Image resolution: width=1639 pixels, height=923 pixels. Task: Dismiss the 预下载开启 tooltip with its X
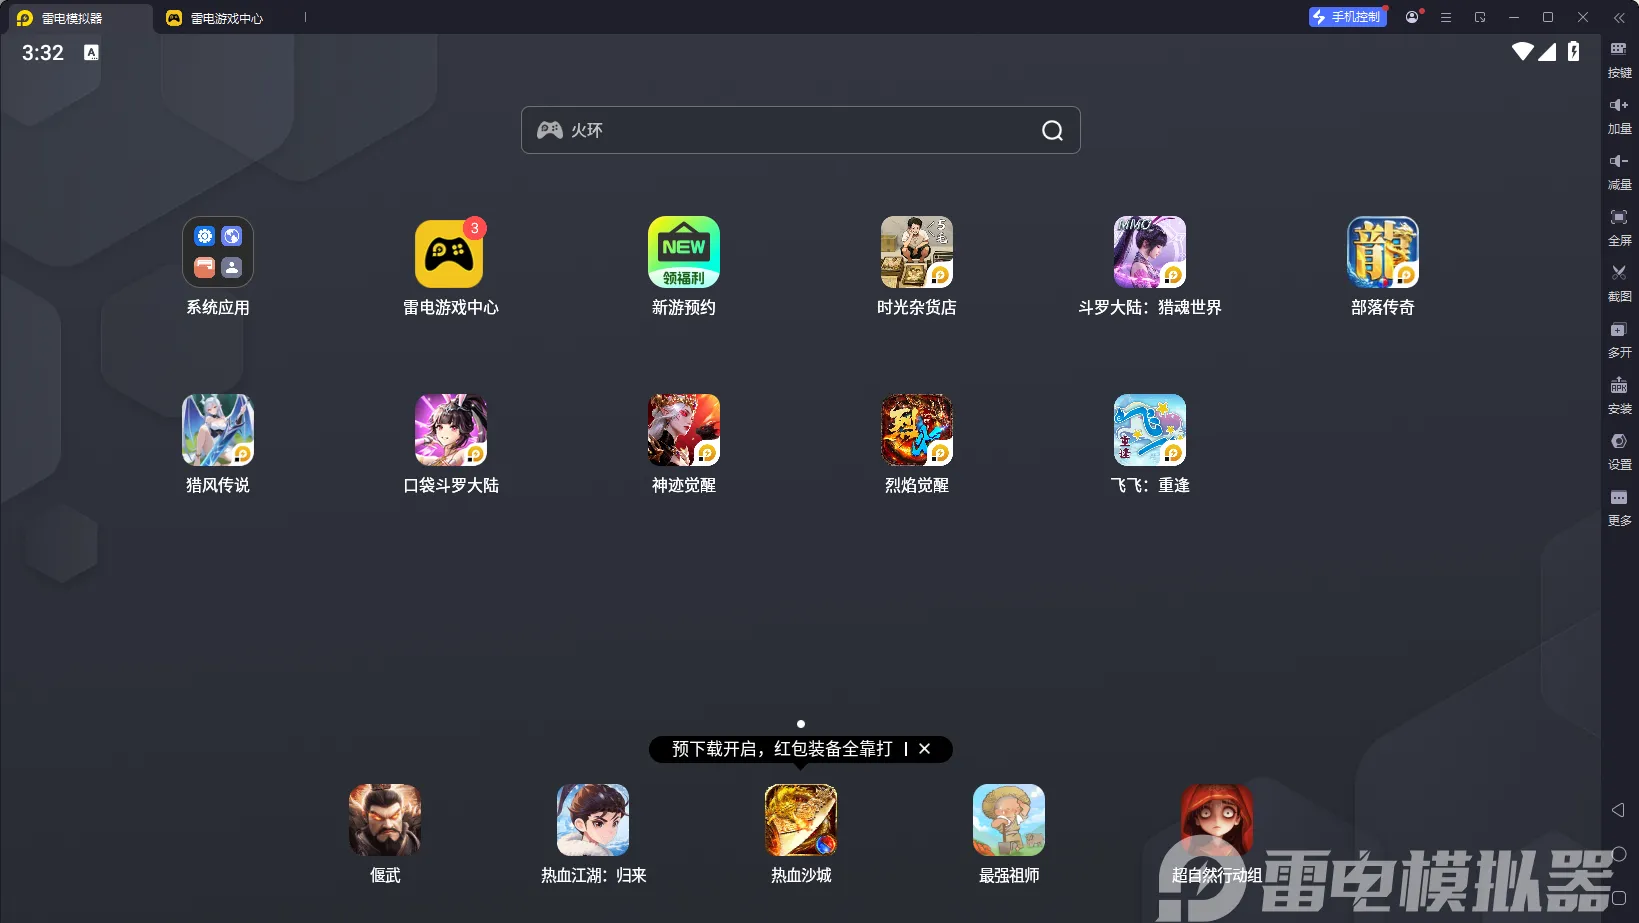coord(925,749)
